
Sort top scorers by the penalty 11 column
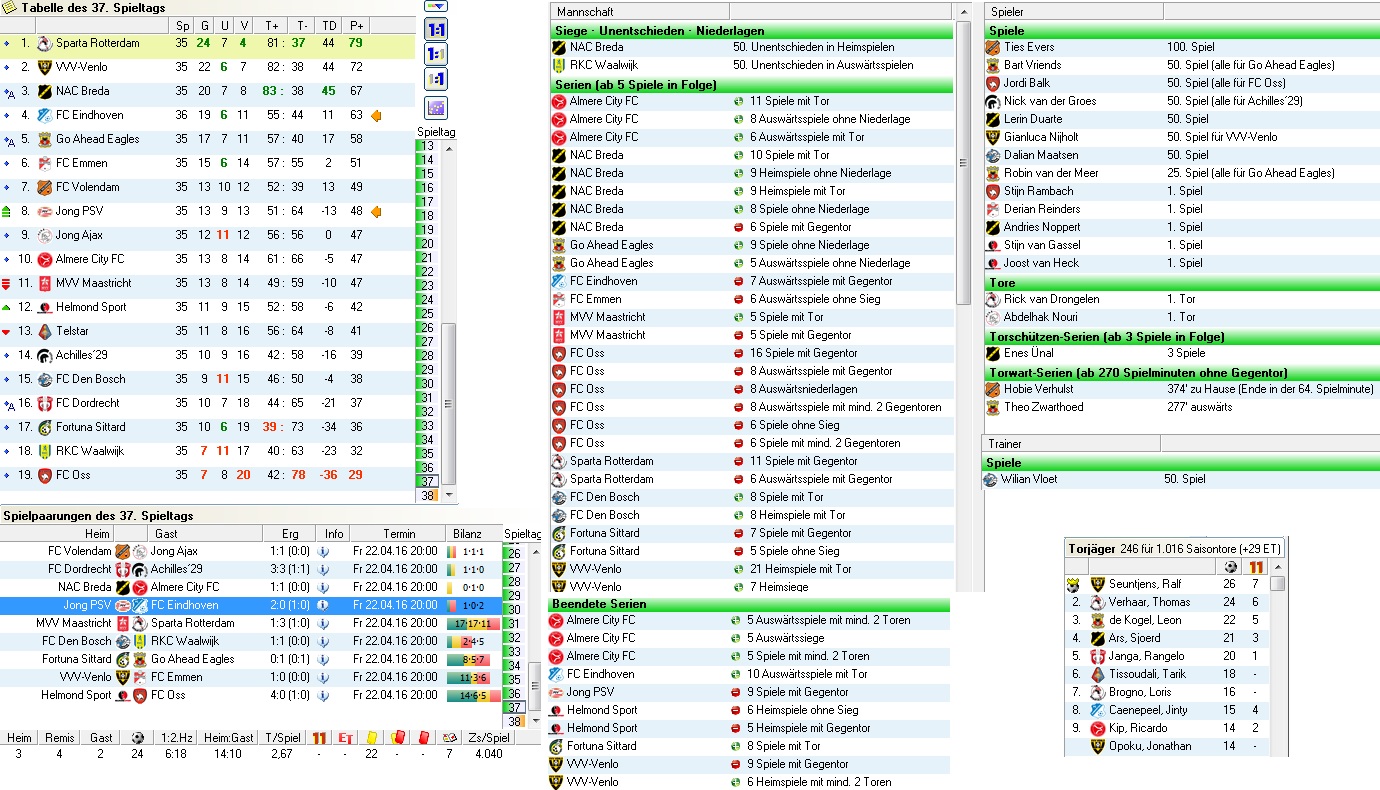pyautogui.click(x=1256, y=567)
